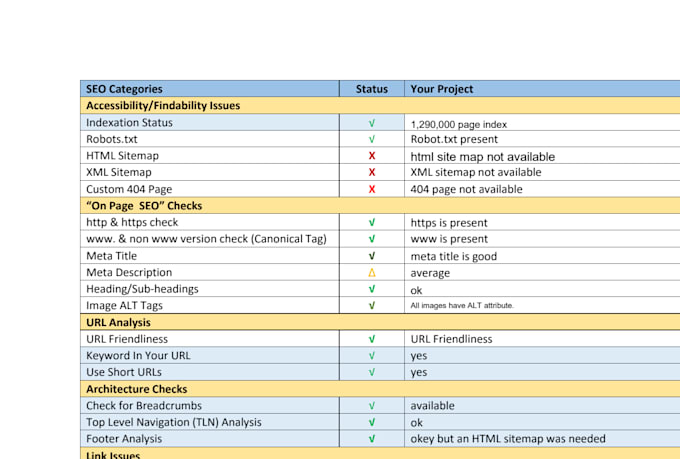Click the 'XML sitemap not available' cell

point(542,172)
